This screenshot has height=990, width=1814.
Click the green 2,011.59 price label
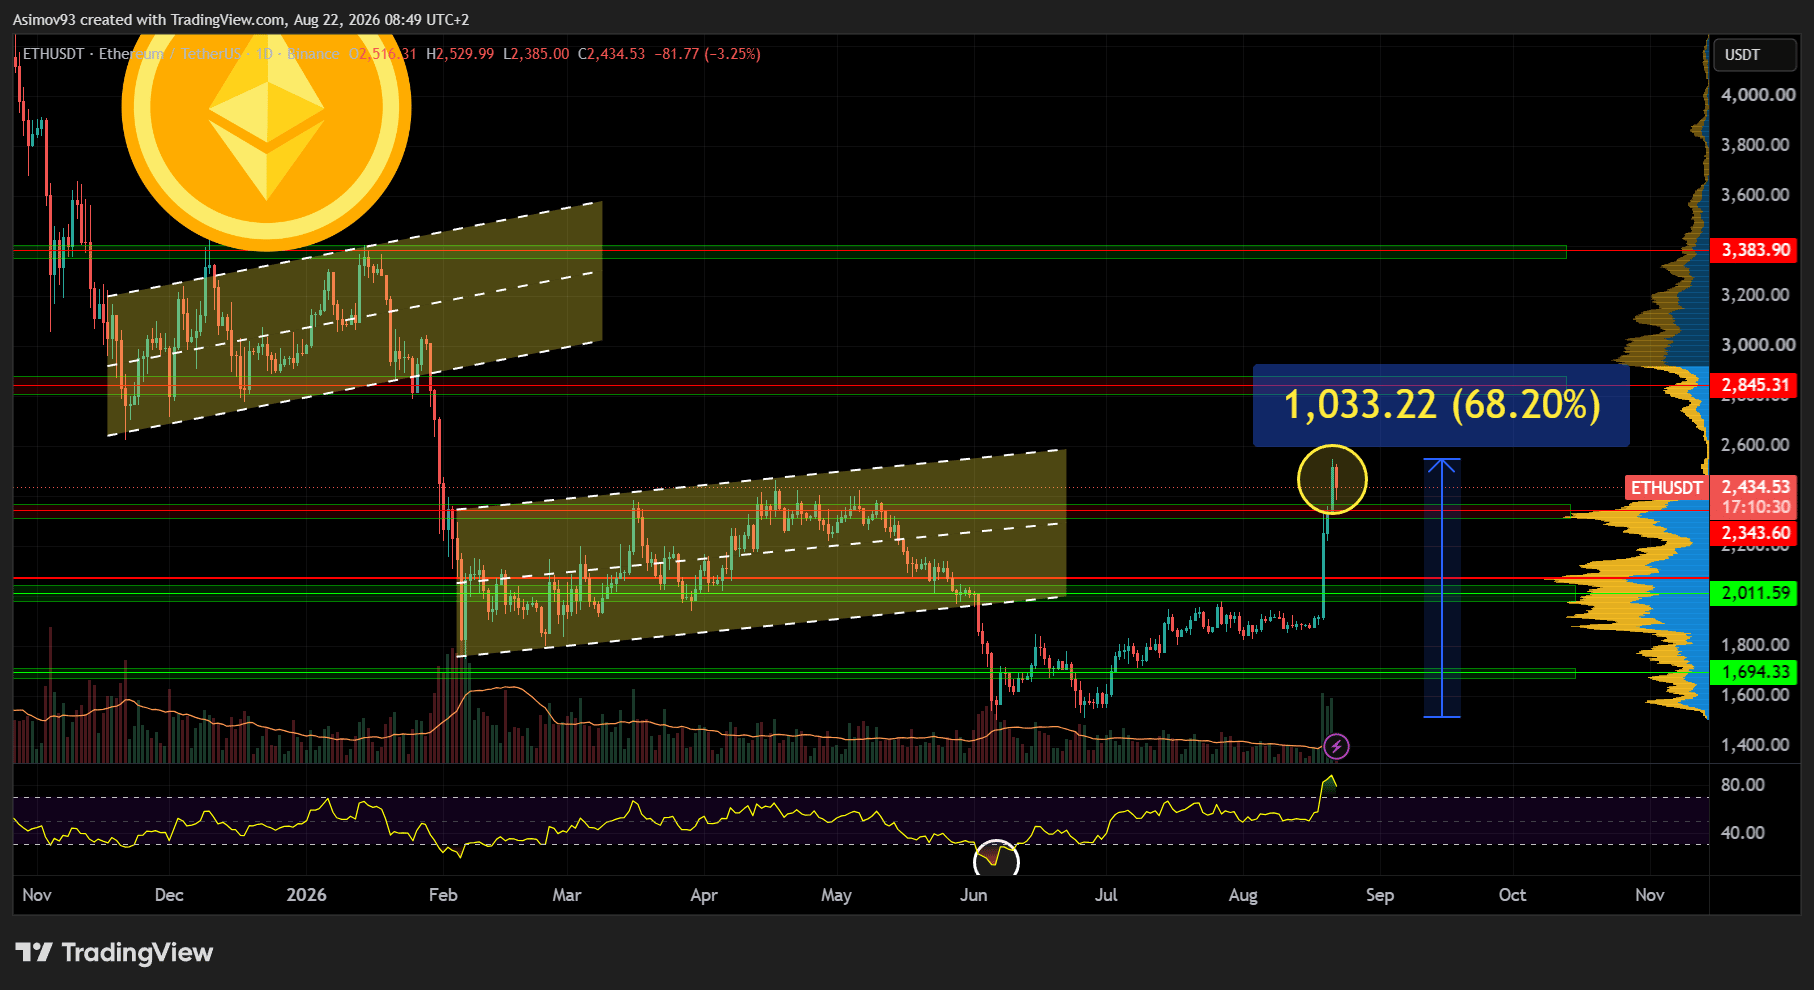click(x=1755, y=593)
